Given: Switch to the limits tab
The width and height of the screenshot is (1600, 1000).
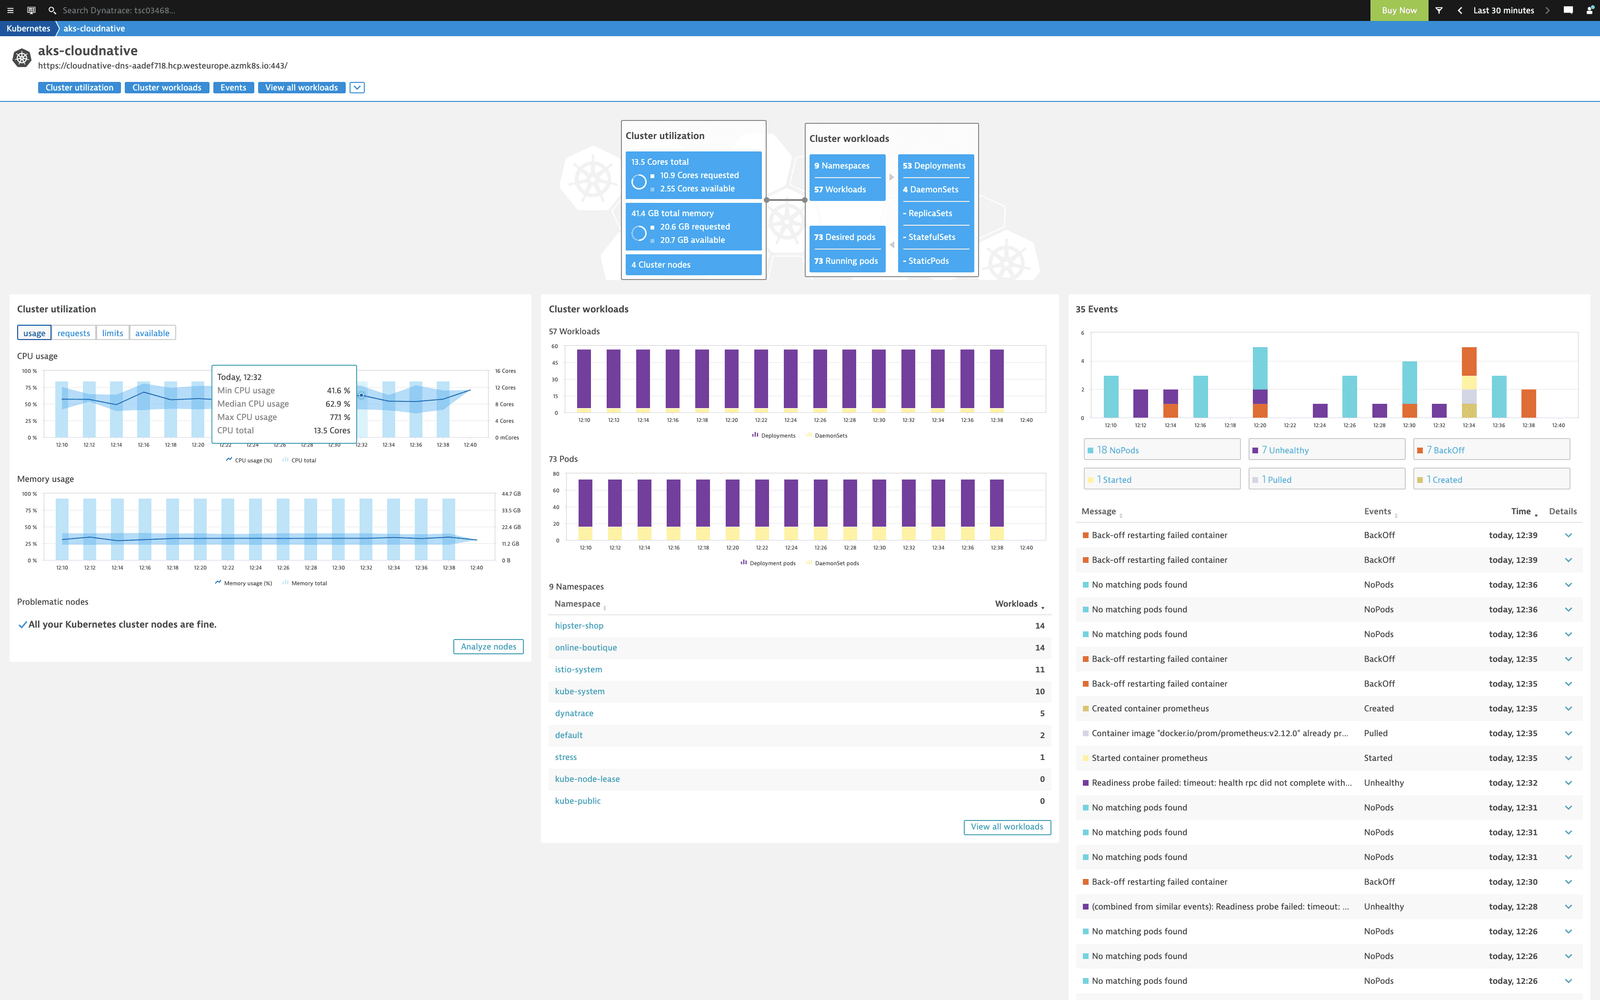Looking at the screenshot, I should click(113, 333).
